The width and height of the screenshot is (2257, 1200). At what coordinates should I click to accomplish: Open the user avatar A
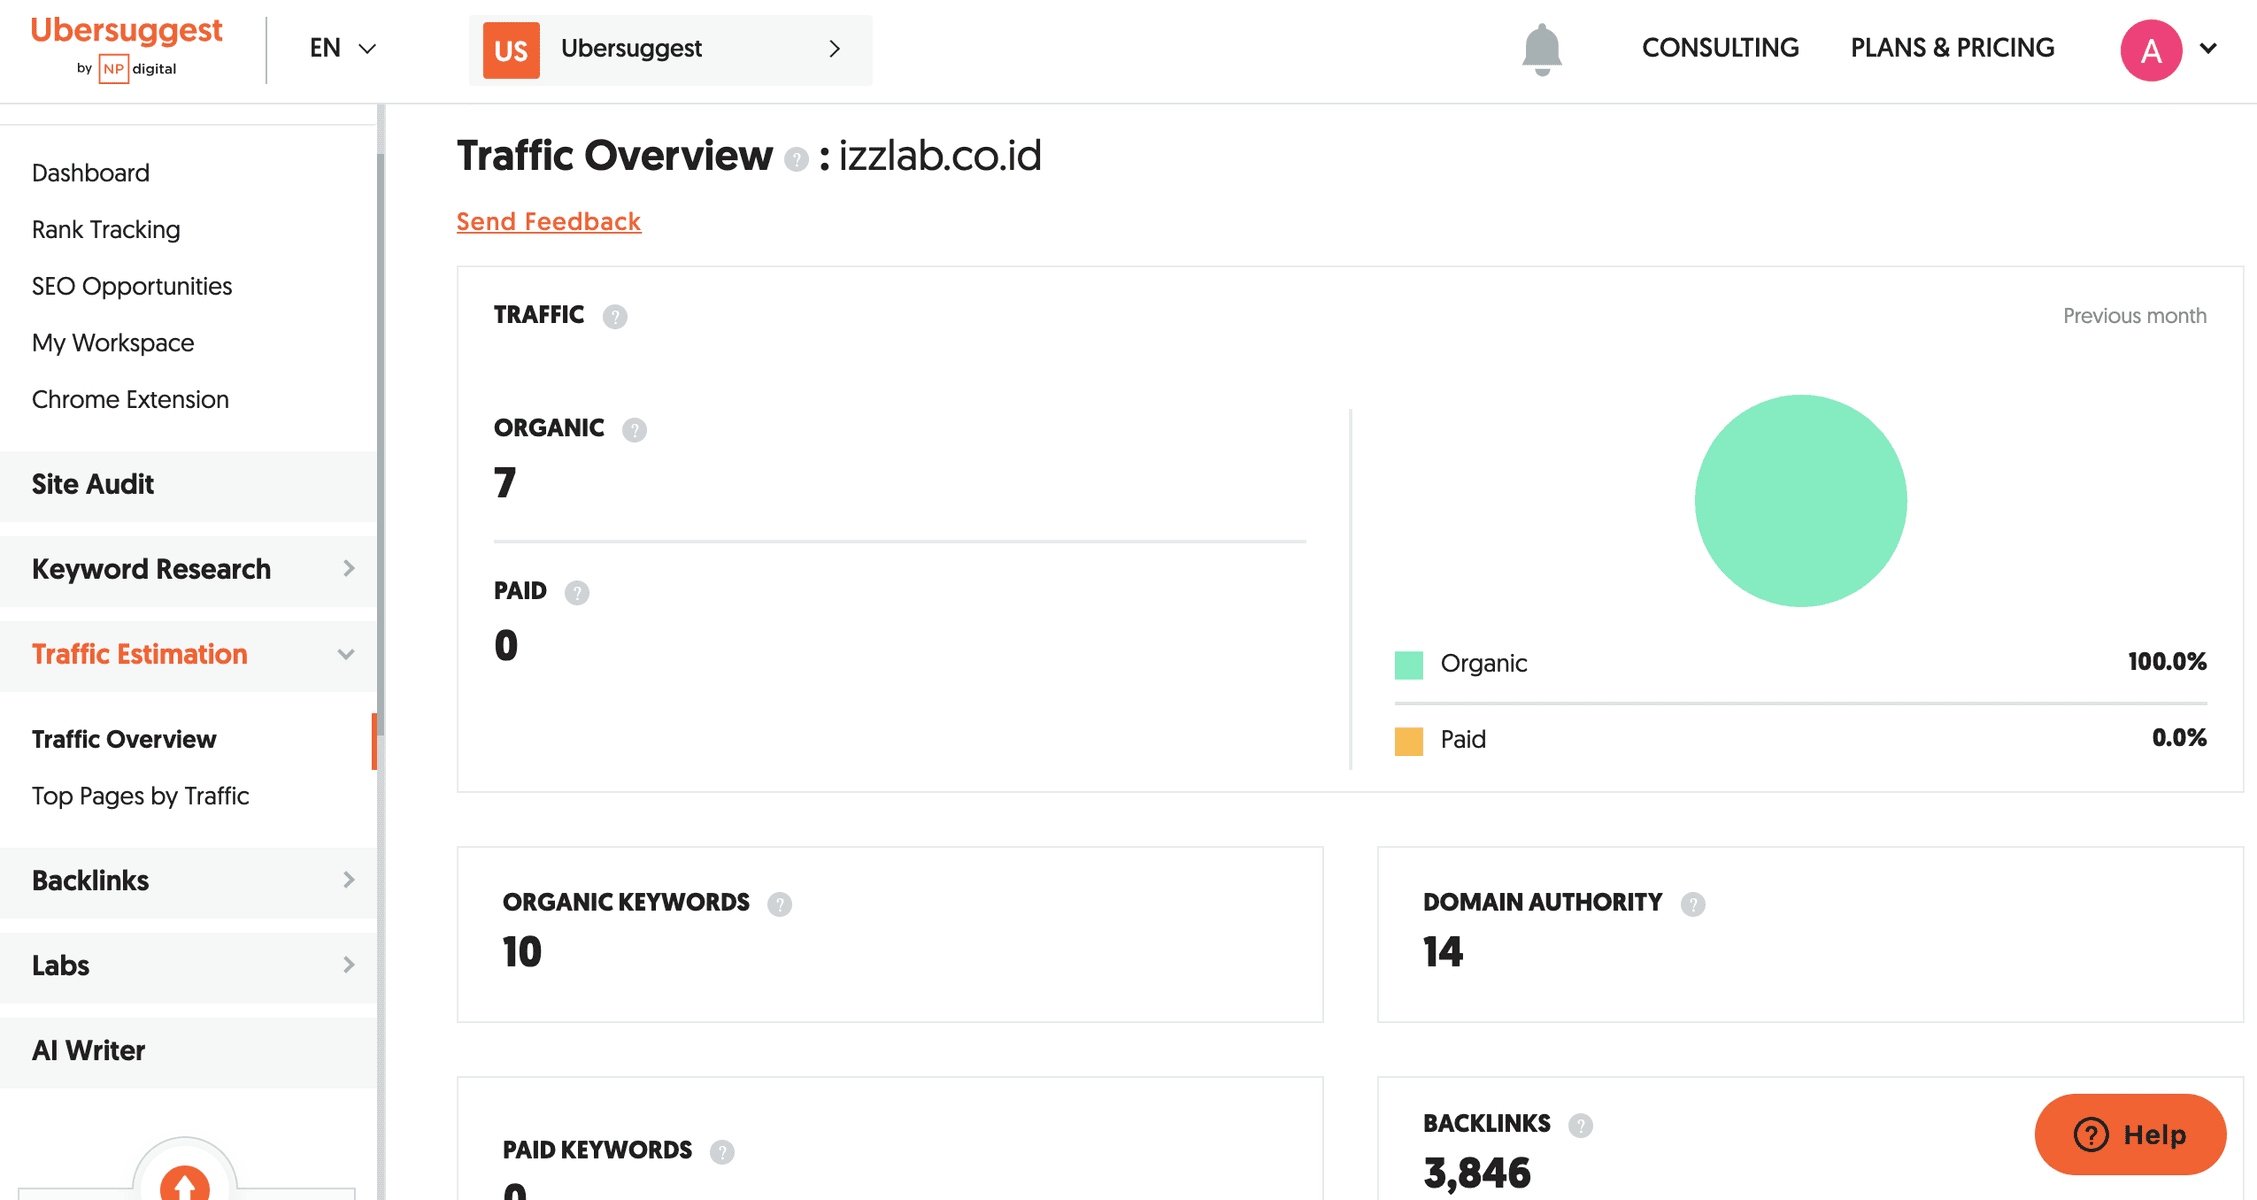click(x=2150, y=50)
